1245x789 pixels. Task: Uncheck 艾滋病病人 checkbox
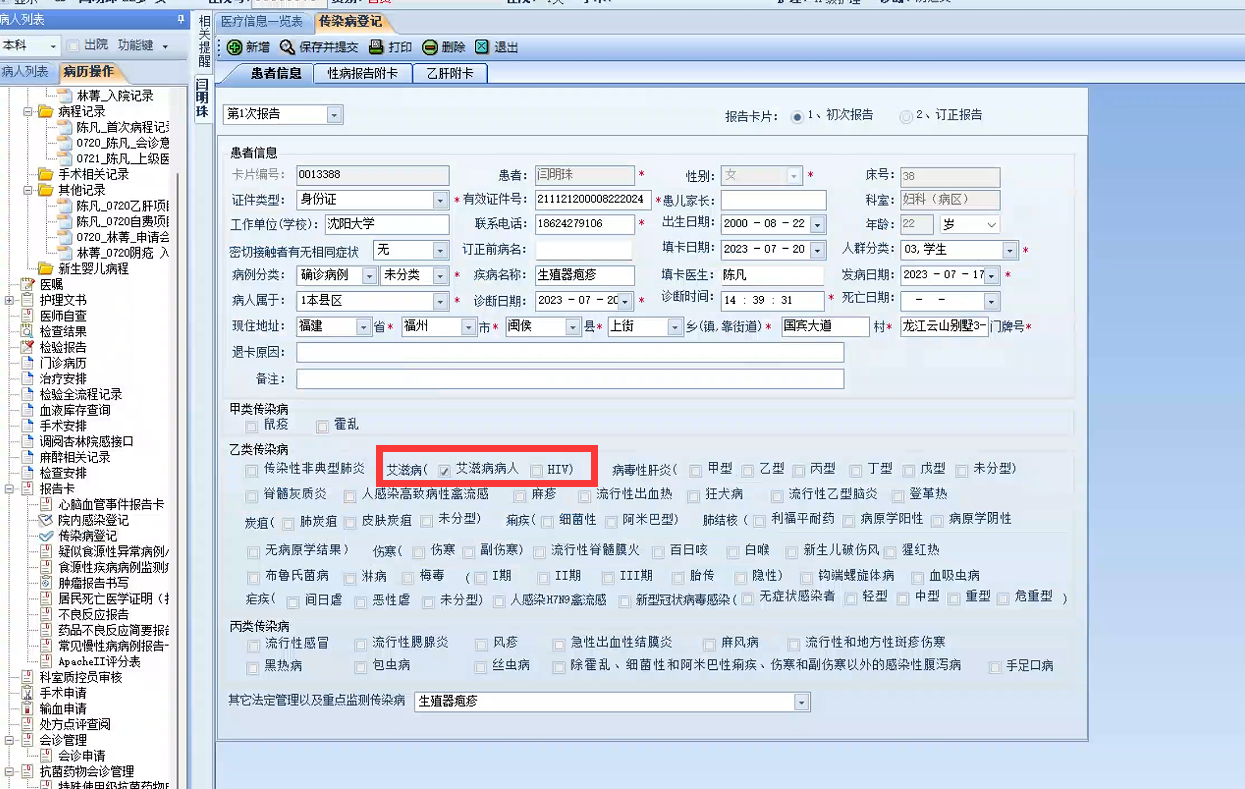444,470
